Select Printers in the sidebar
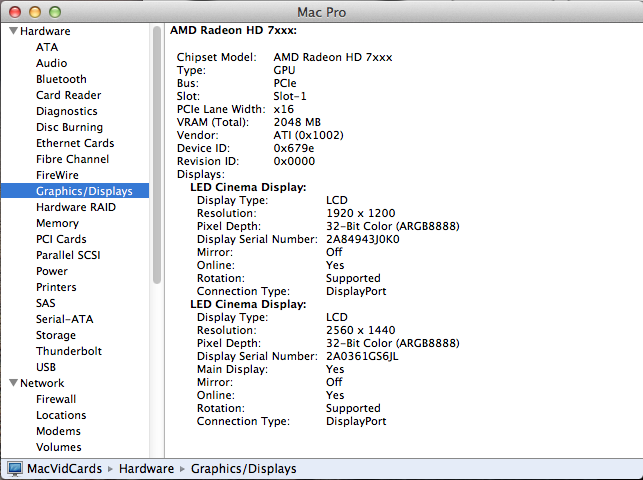 [56, 287]
